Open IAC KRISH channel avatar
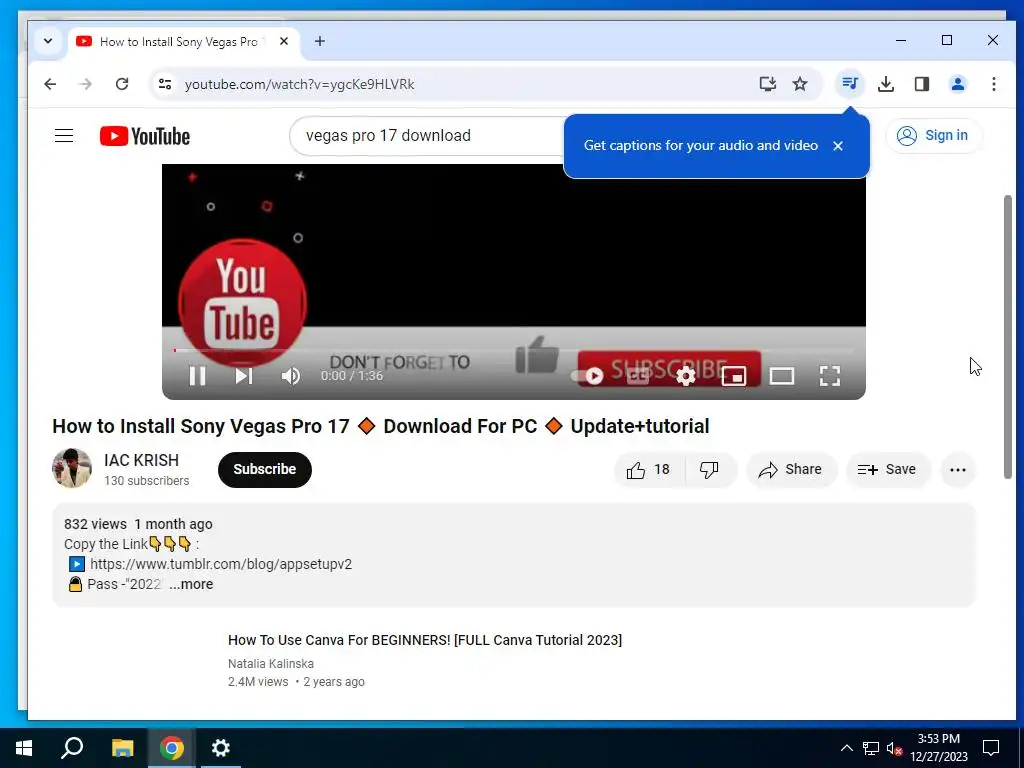This screenshot has height=768, width=1024. 72,468
